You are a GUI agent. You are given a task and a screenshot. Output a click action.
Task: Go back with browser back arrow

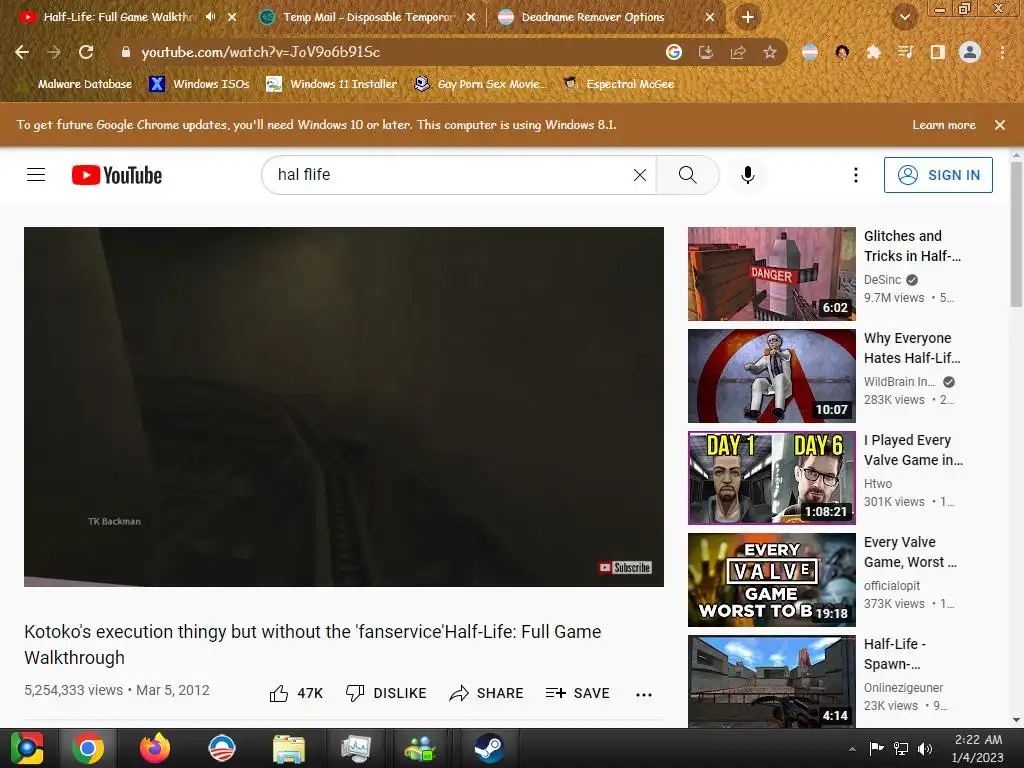[x=22, y=52]
